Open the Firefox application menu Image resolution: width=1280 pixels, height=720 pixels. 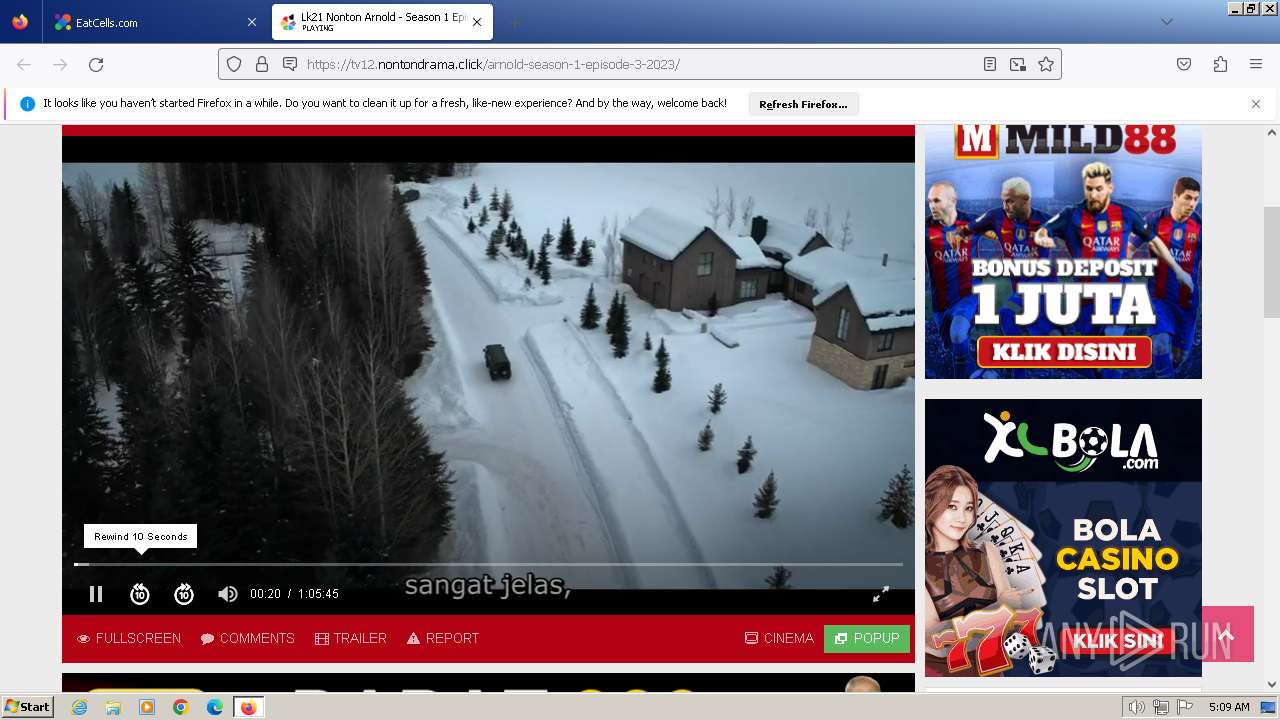tap(1256, 64)
